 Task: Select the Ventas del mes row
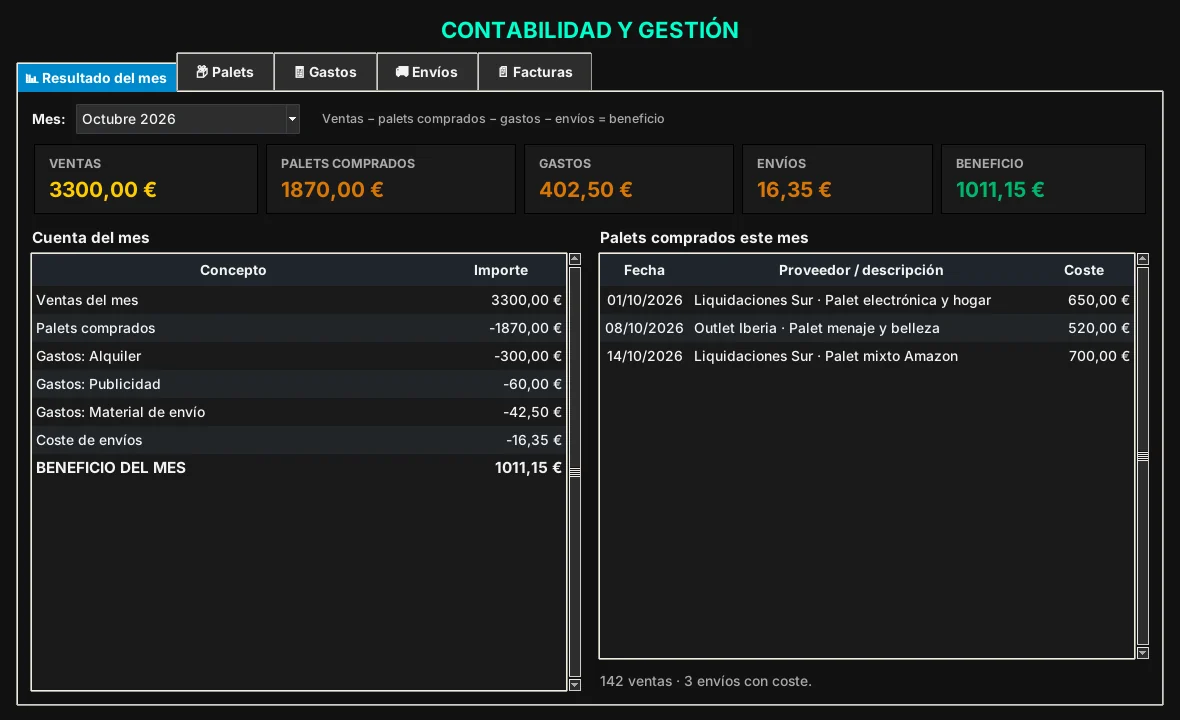tap(299, 300)
